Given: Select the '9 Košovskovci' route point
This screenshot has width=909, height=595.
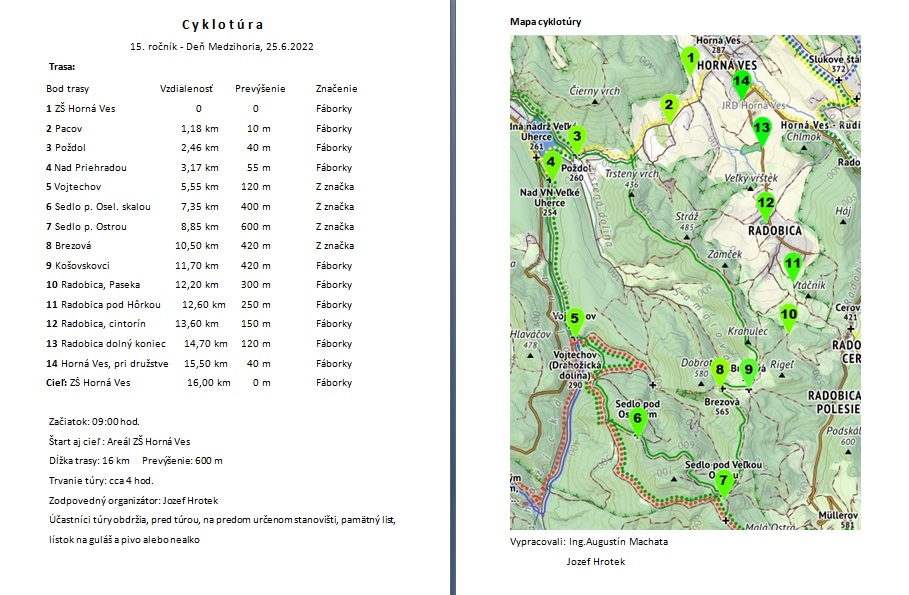Looking at the screenshot, I should click(x=78, y=266).
